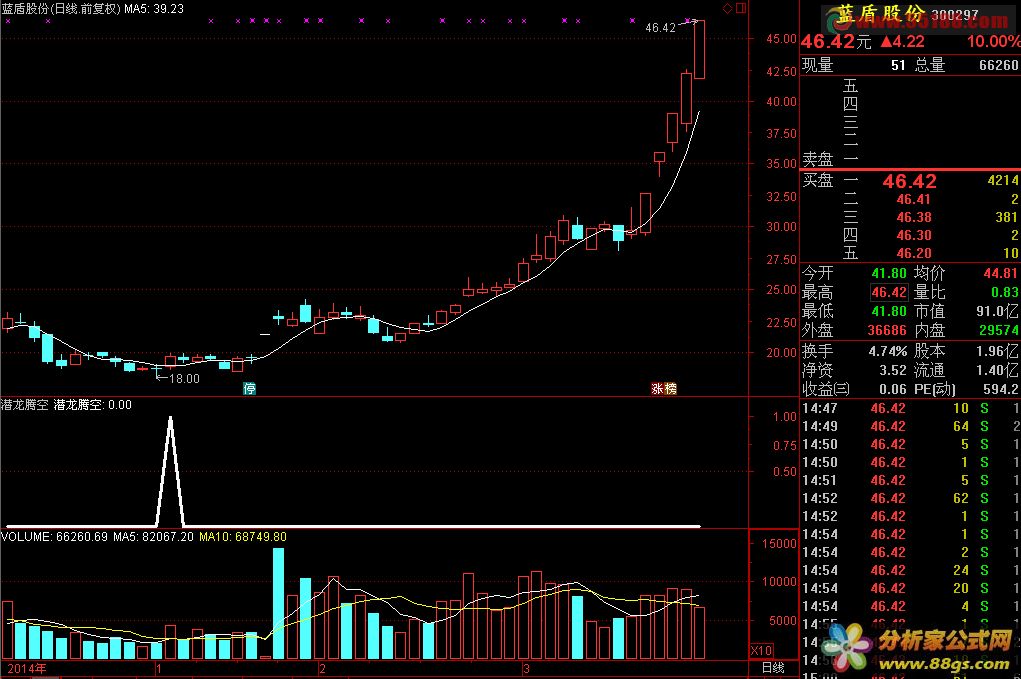Click the bid-four price 46.30
The image size is (1021, 679).
914,236
